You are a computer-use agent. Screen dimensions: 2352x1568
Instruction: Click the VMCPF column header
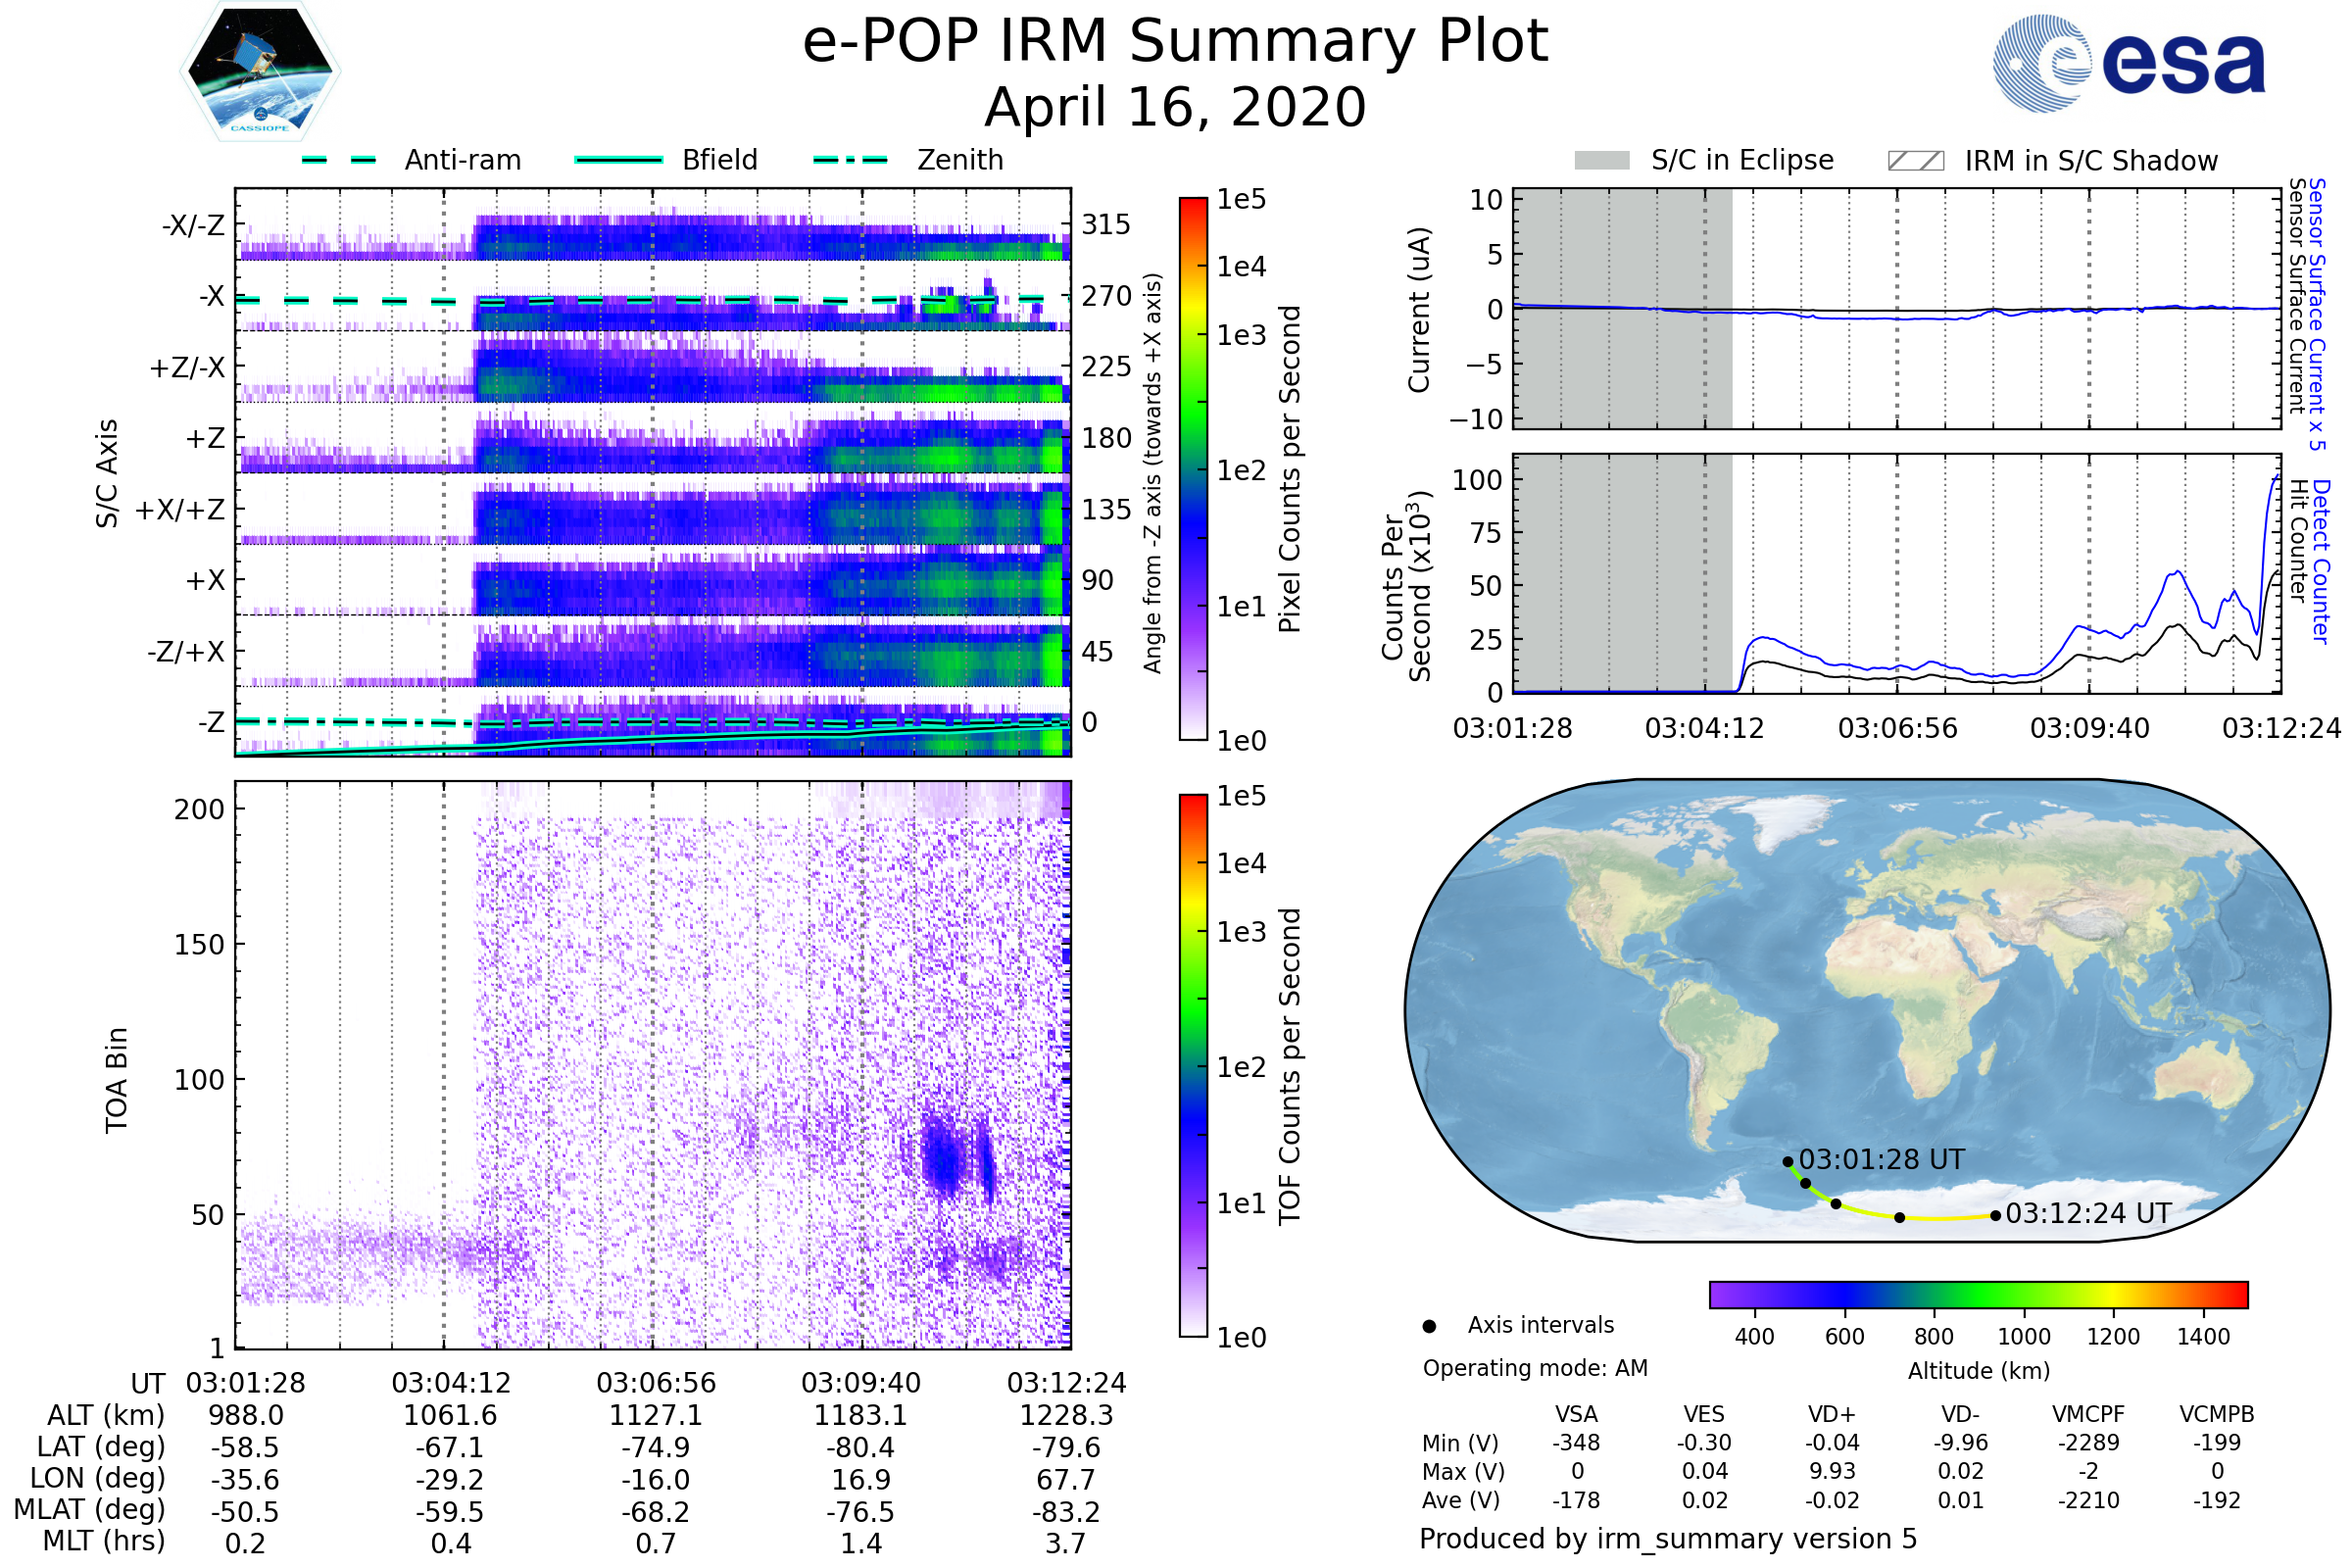[x=2088, y=1415]
